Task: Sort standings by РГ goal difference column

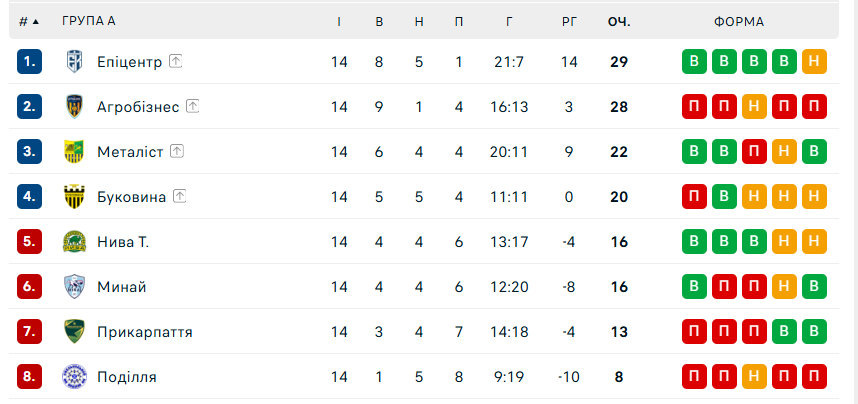Action: (569, 21)
